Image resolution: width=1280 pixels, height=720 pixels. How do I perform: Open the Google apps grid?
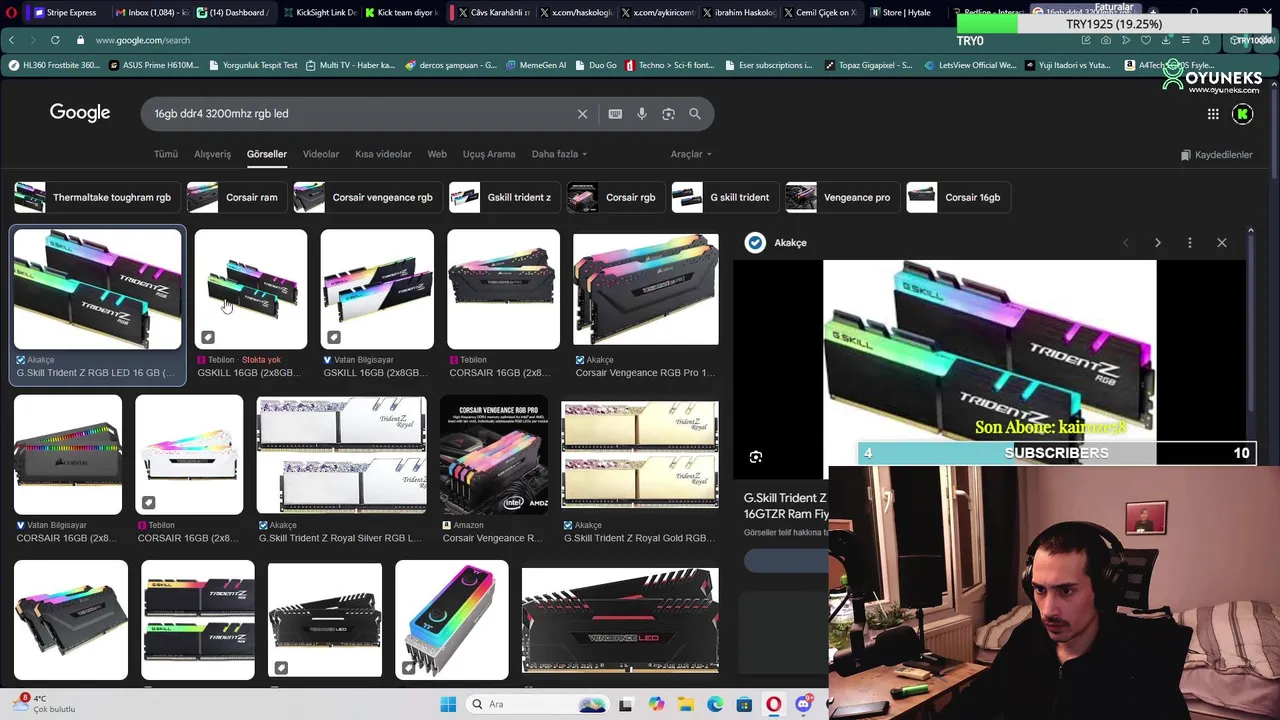pos(1213,114)
